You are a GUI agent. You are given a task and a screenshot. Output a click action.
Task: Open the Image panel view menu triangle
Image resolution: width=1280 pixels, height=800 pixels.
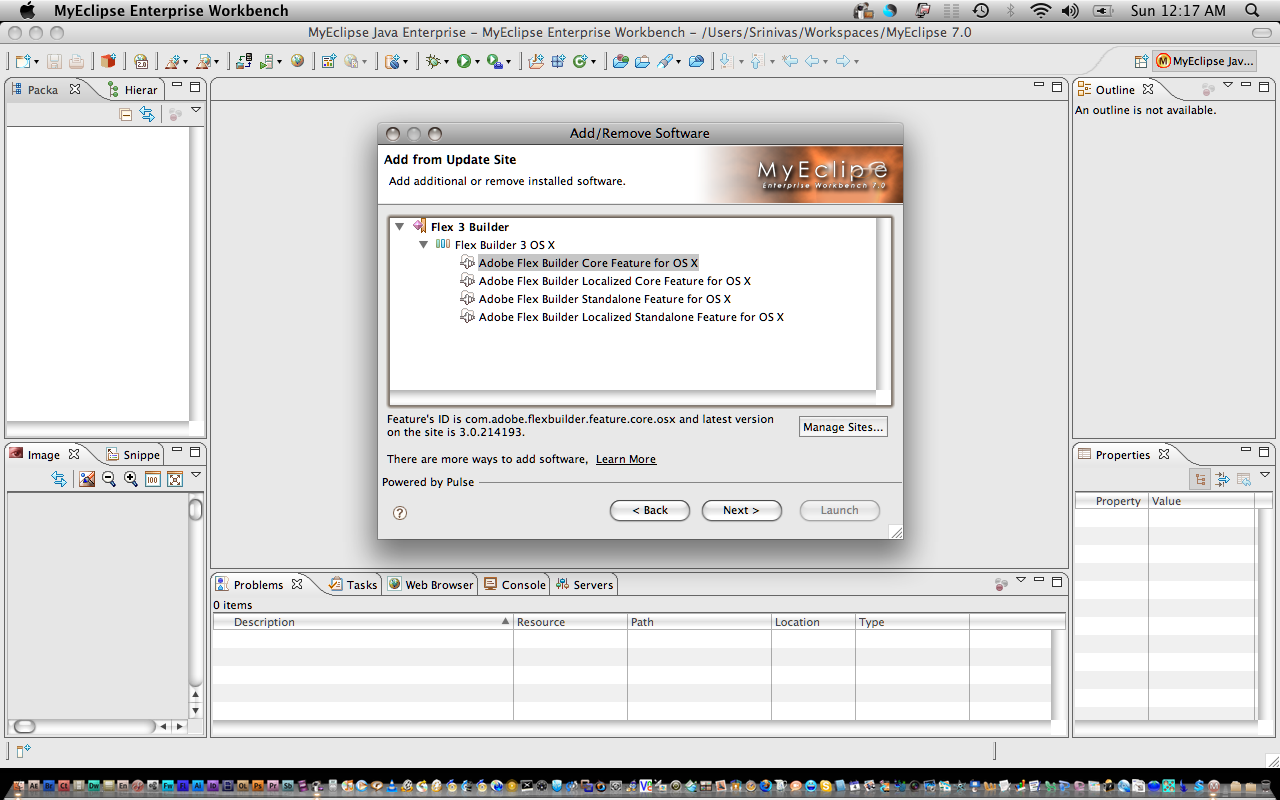pos(196,475)
